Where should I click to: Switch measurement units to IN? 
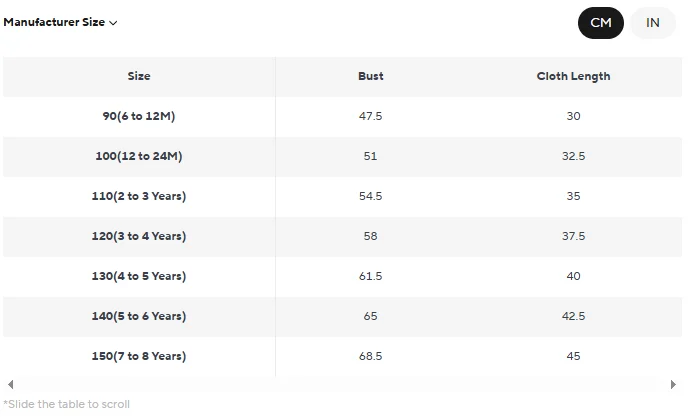(x=653, y=23)
